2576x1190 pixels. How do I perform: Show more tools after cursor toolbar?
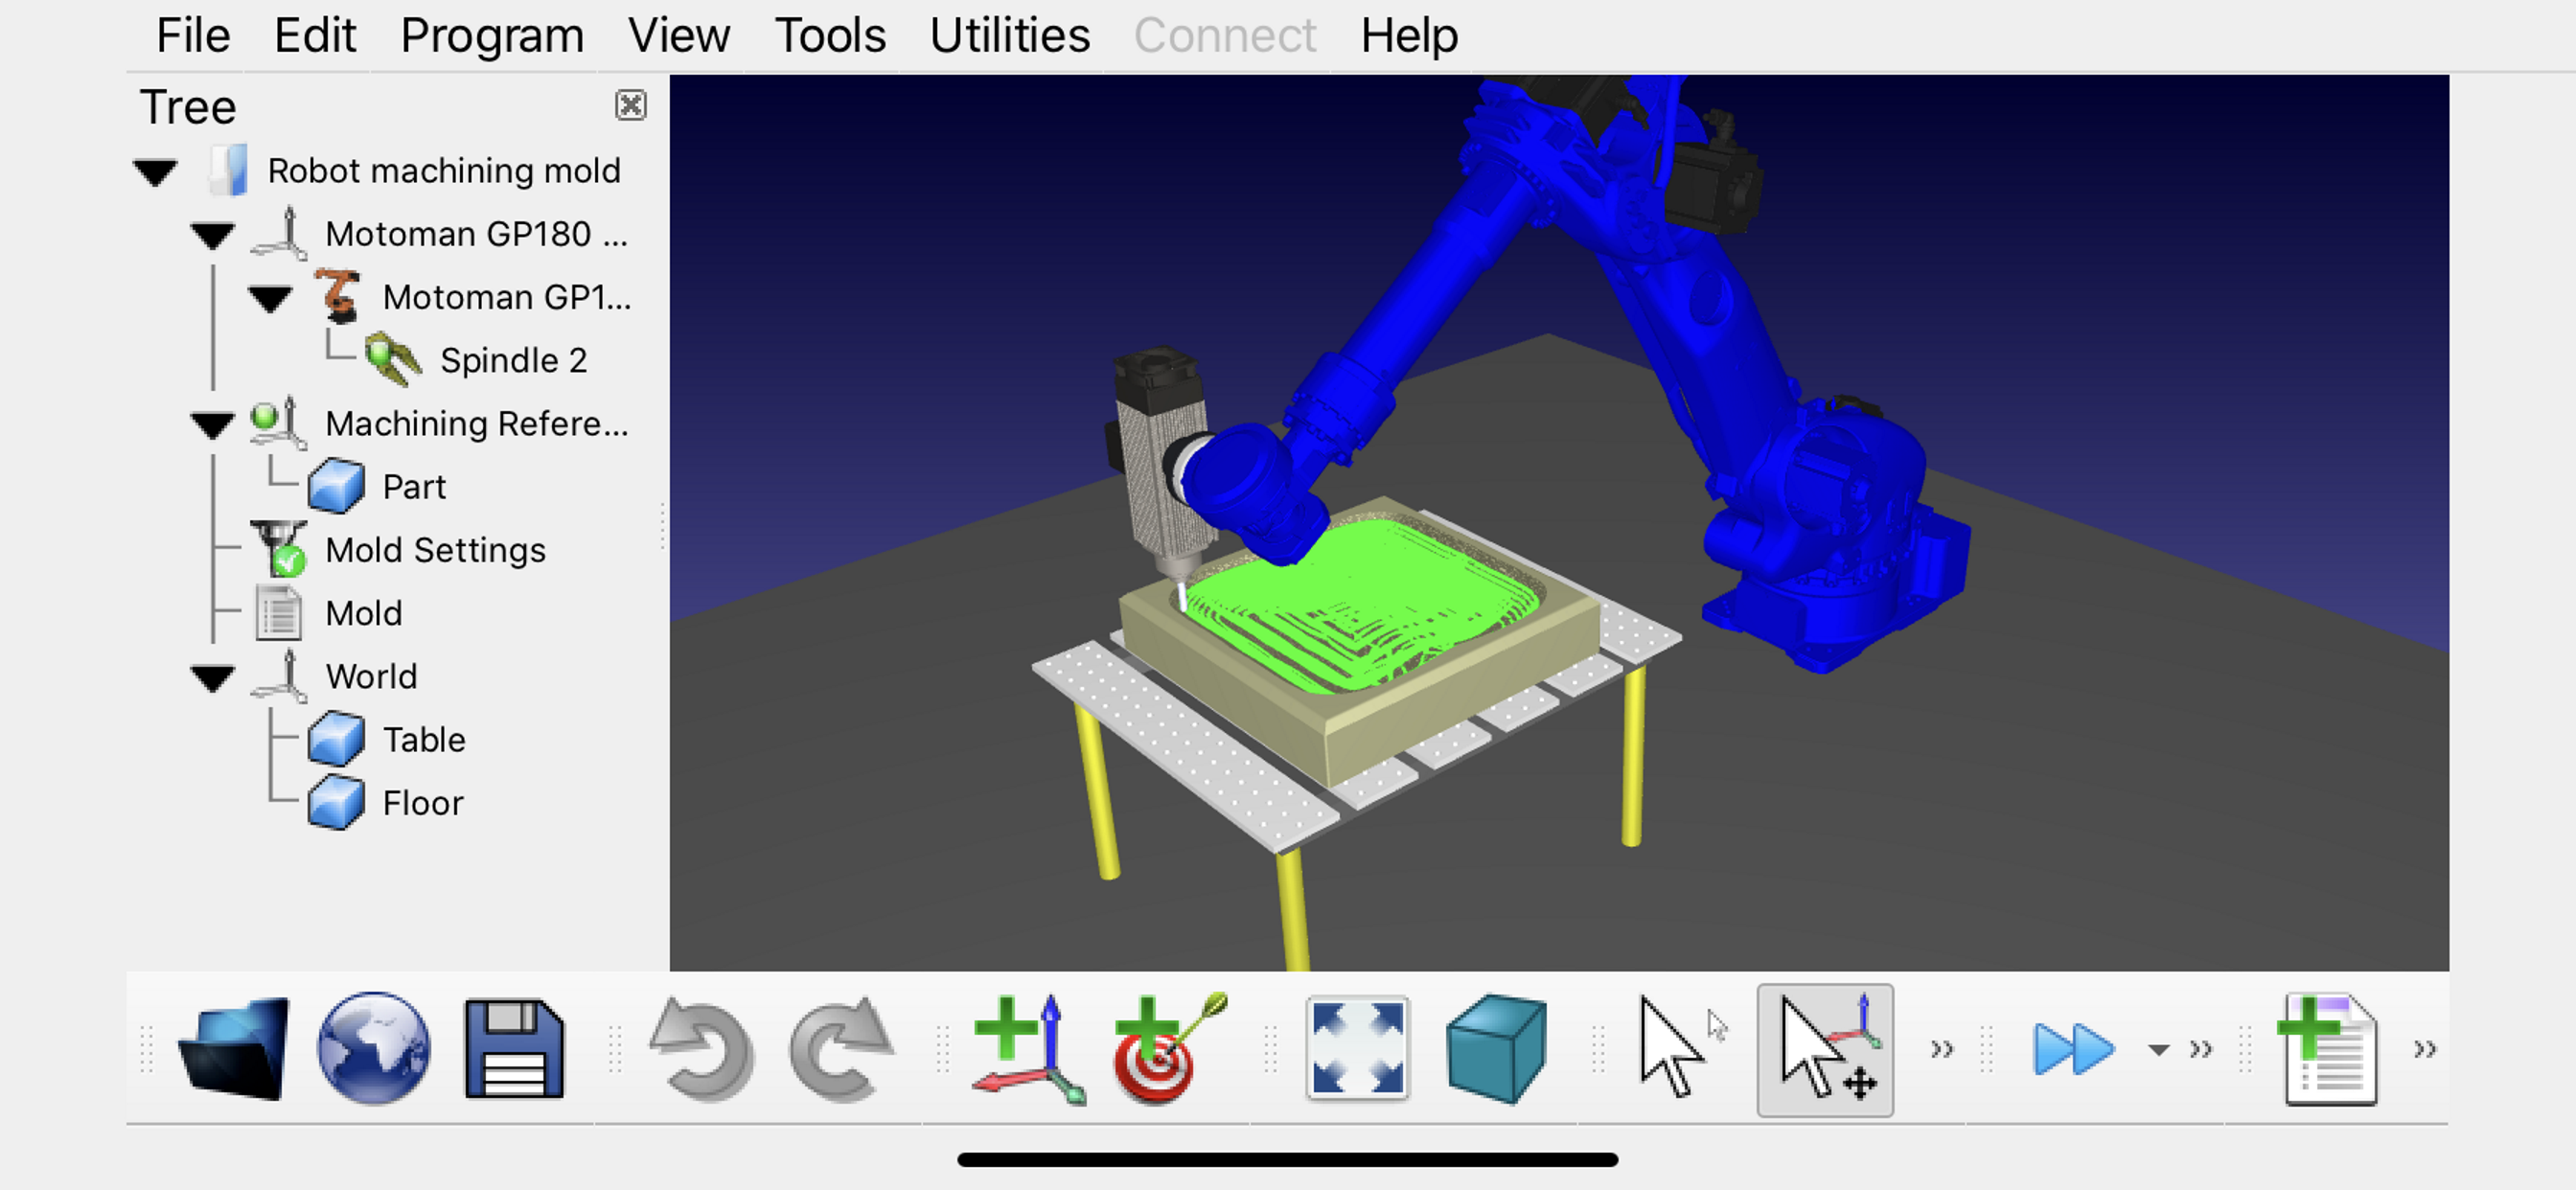pyautogui.click(x=1941, y=1049)
